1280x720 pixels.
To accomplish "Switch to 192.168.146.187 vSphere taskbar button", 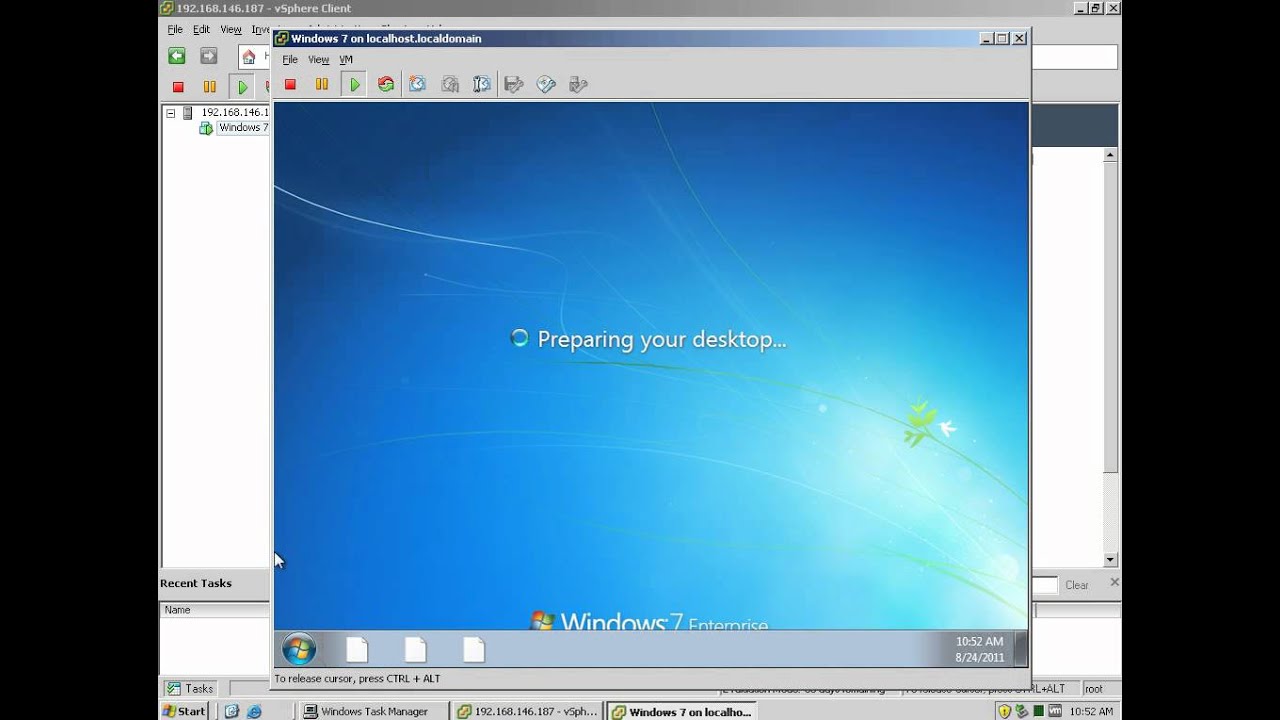I will coord(527,712).
